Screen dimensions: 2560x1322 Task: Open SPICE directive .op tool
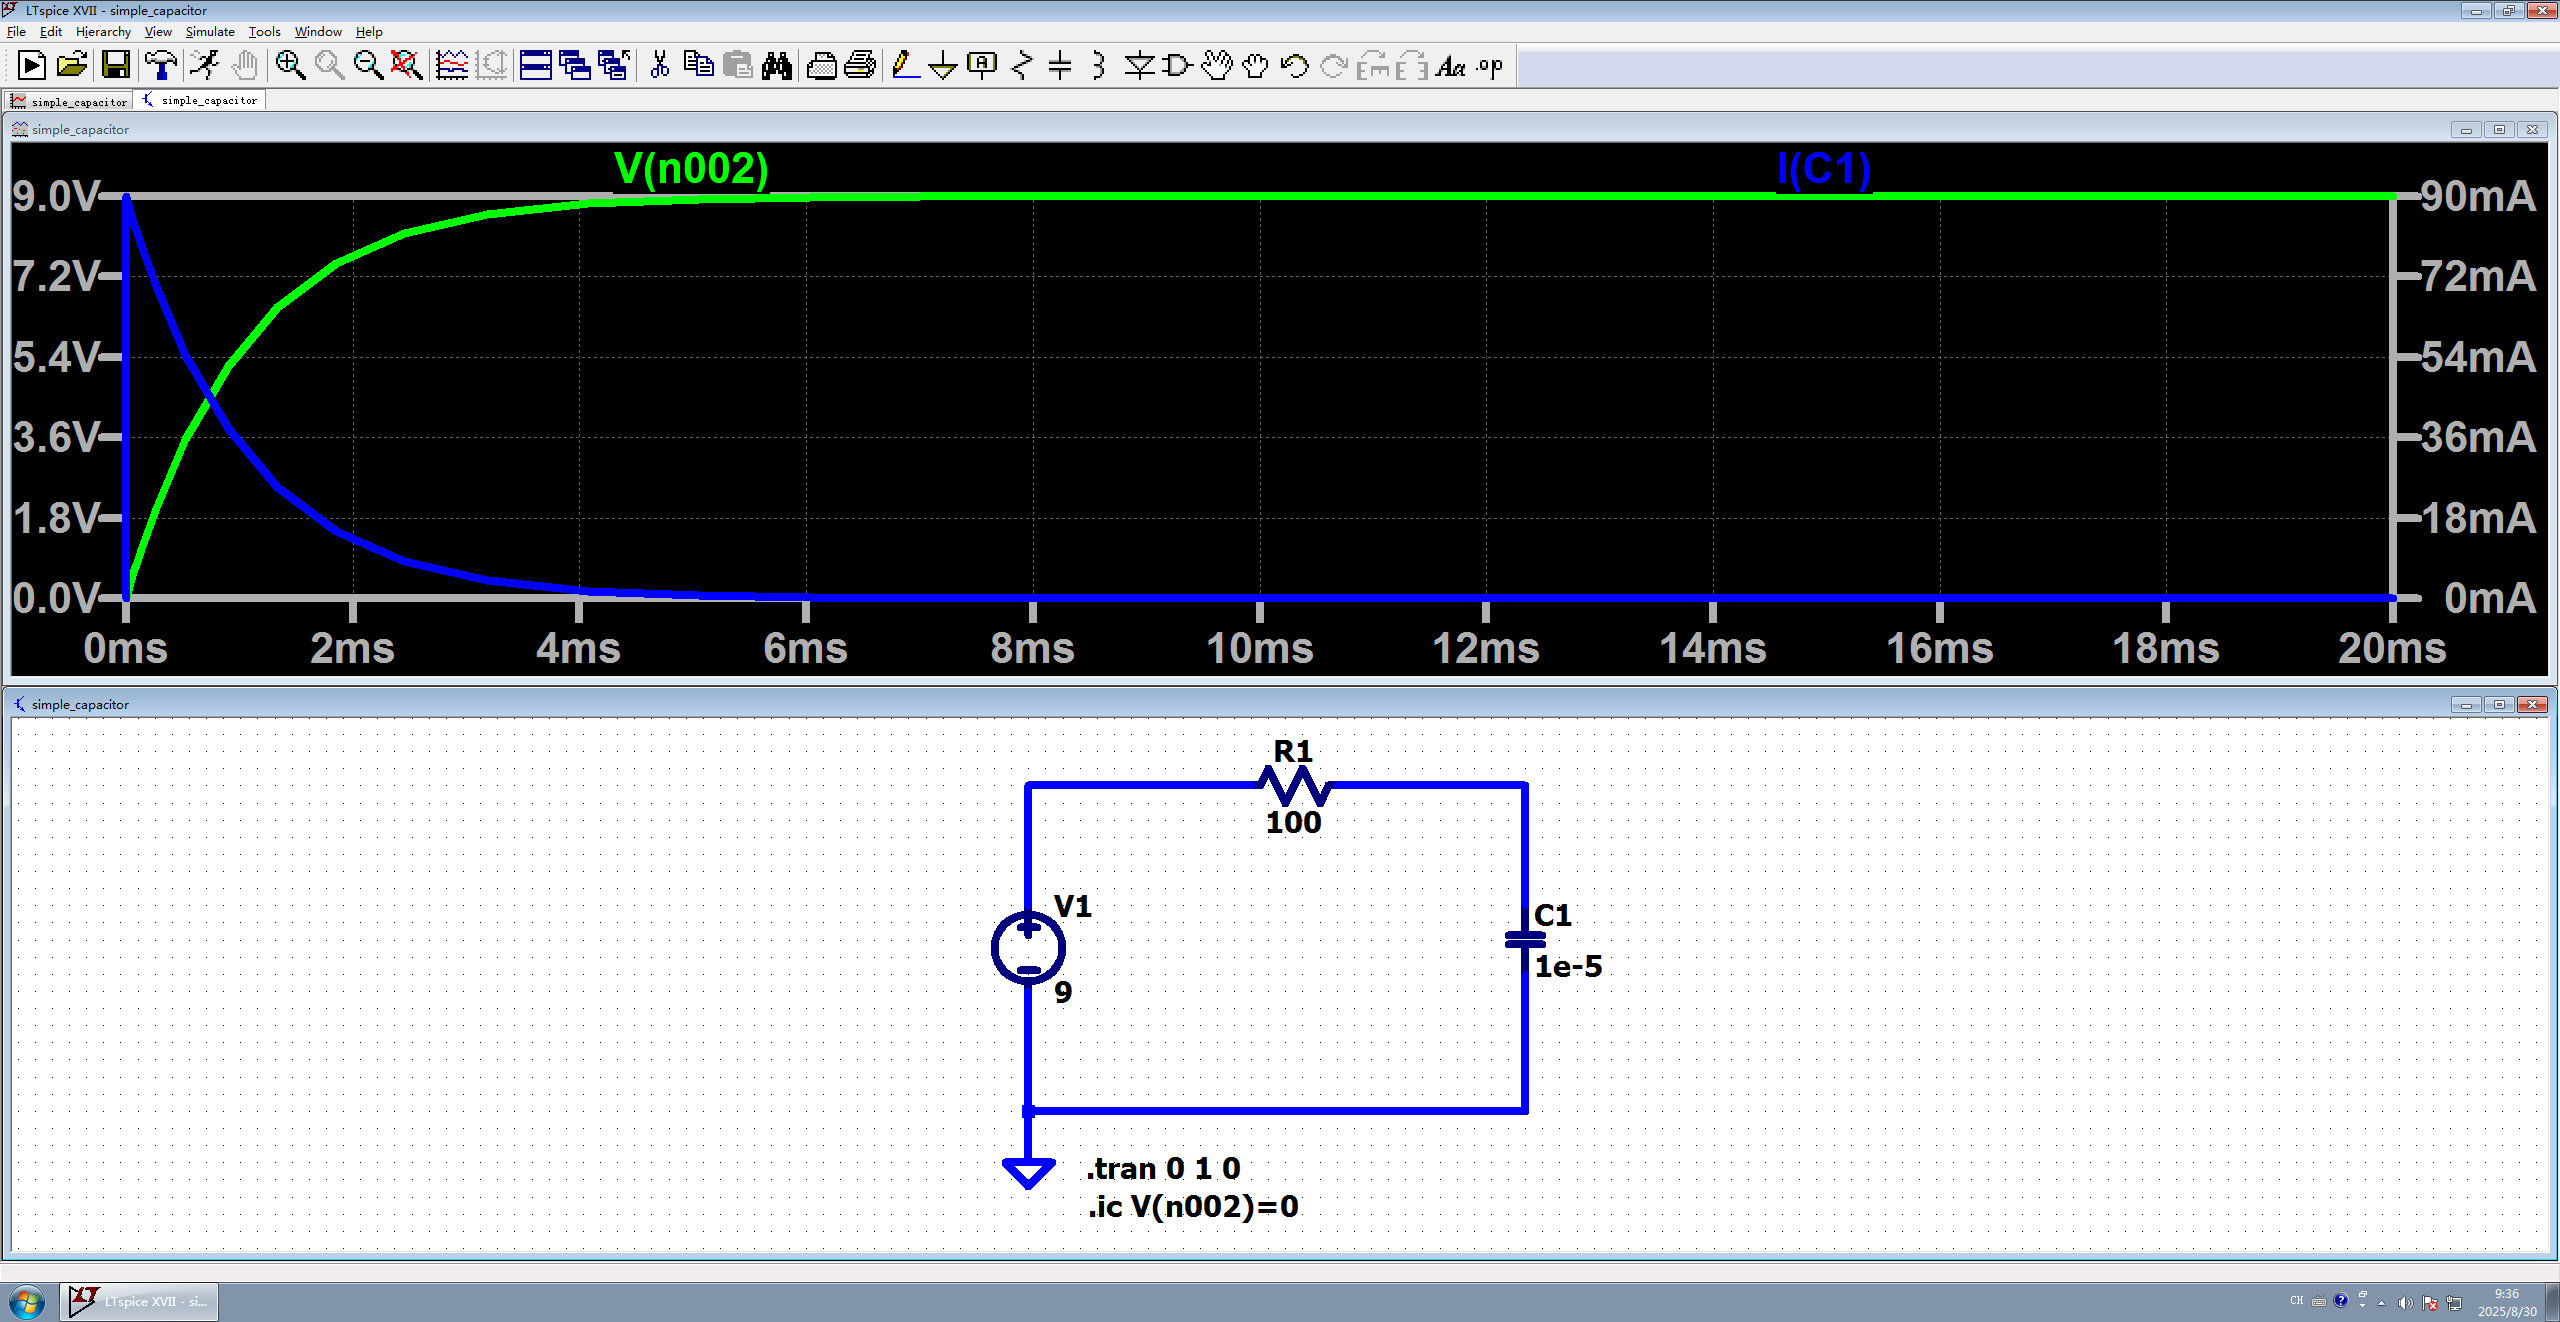(x=1490, y=66)
